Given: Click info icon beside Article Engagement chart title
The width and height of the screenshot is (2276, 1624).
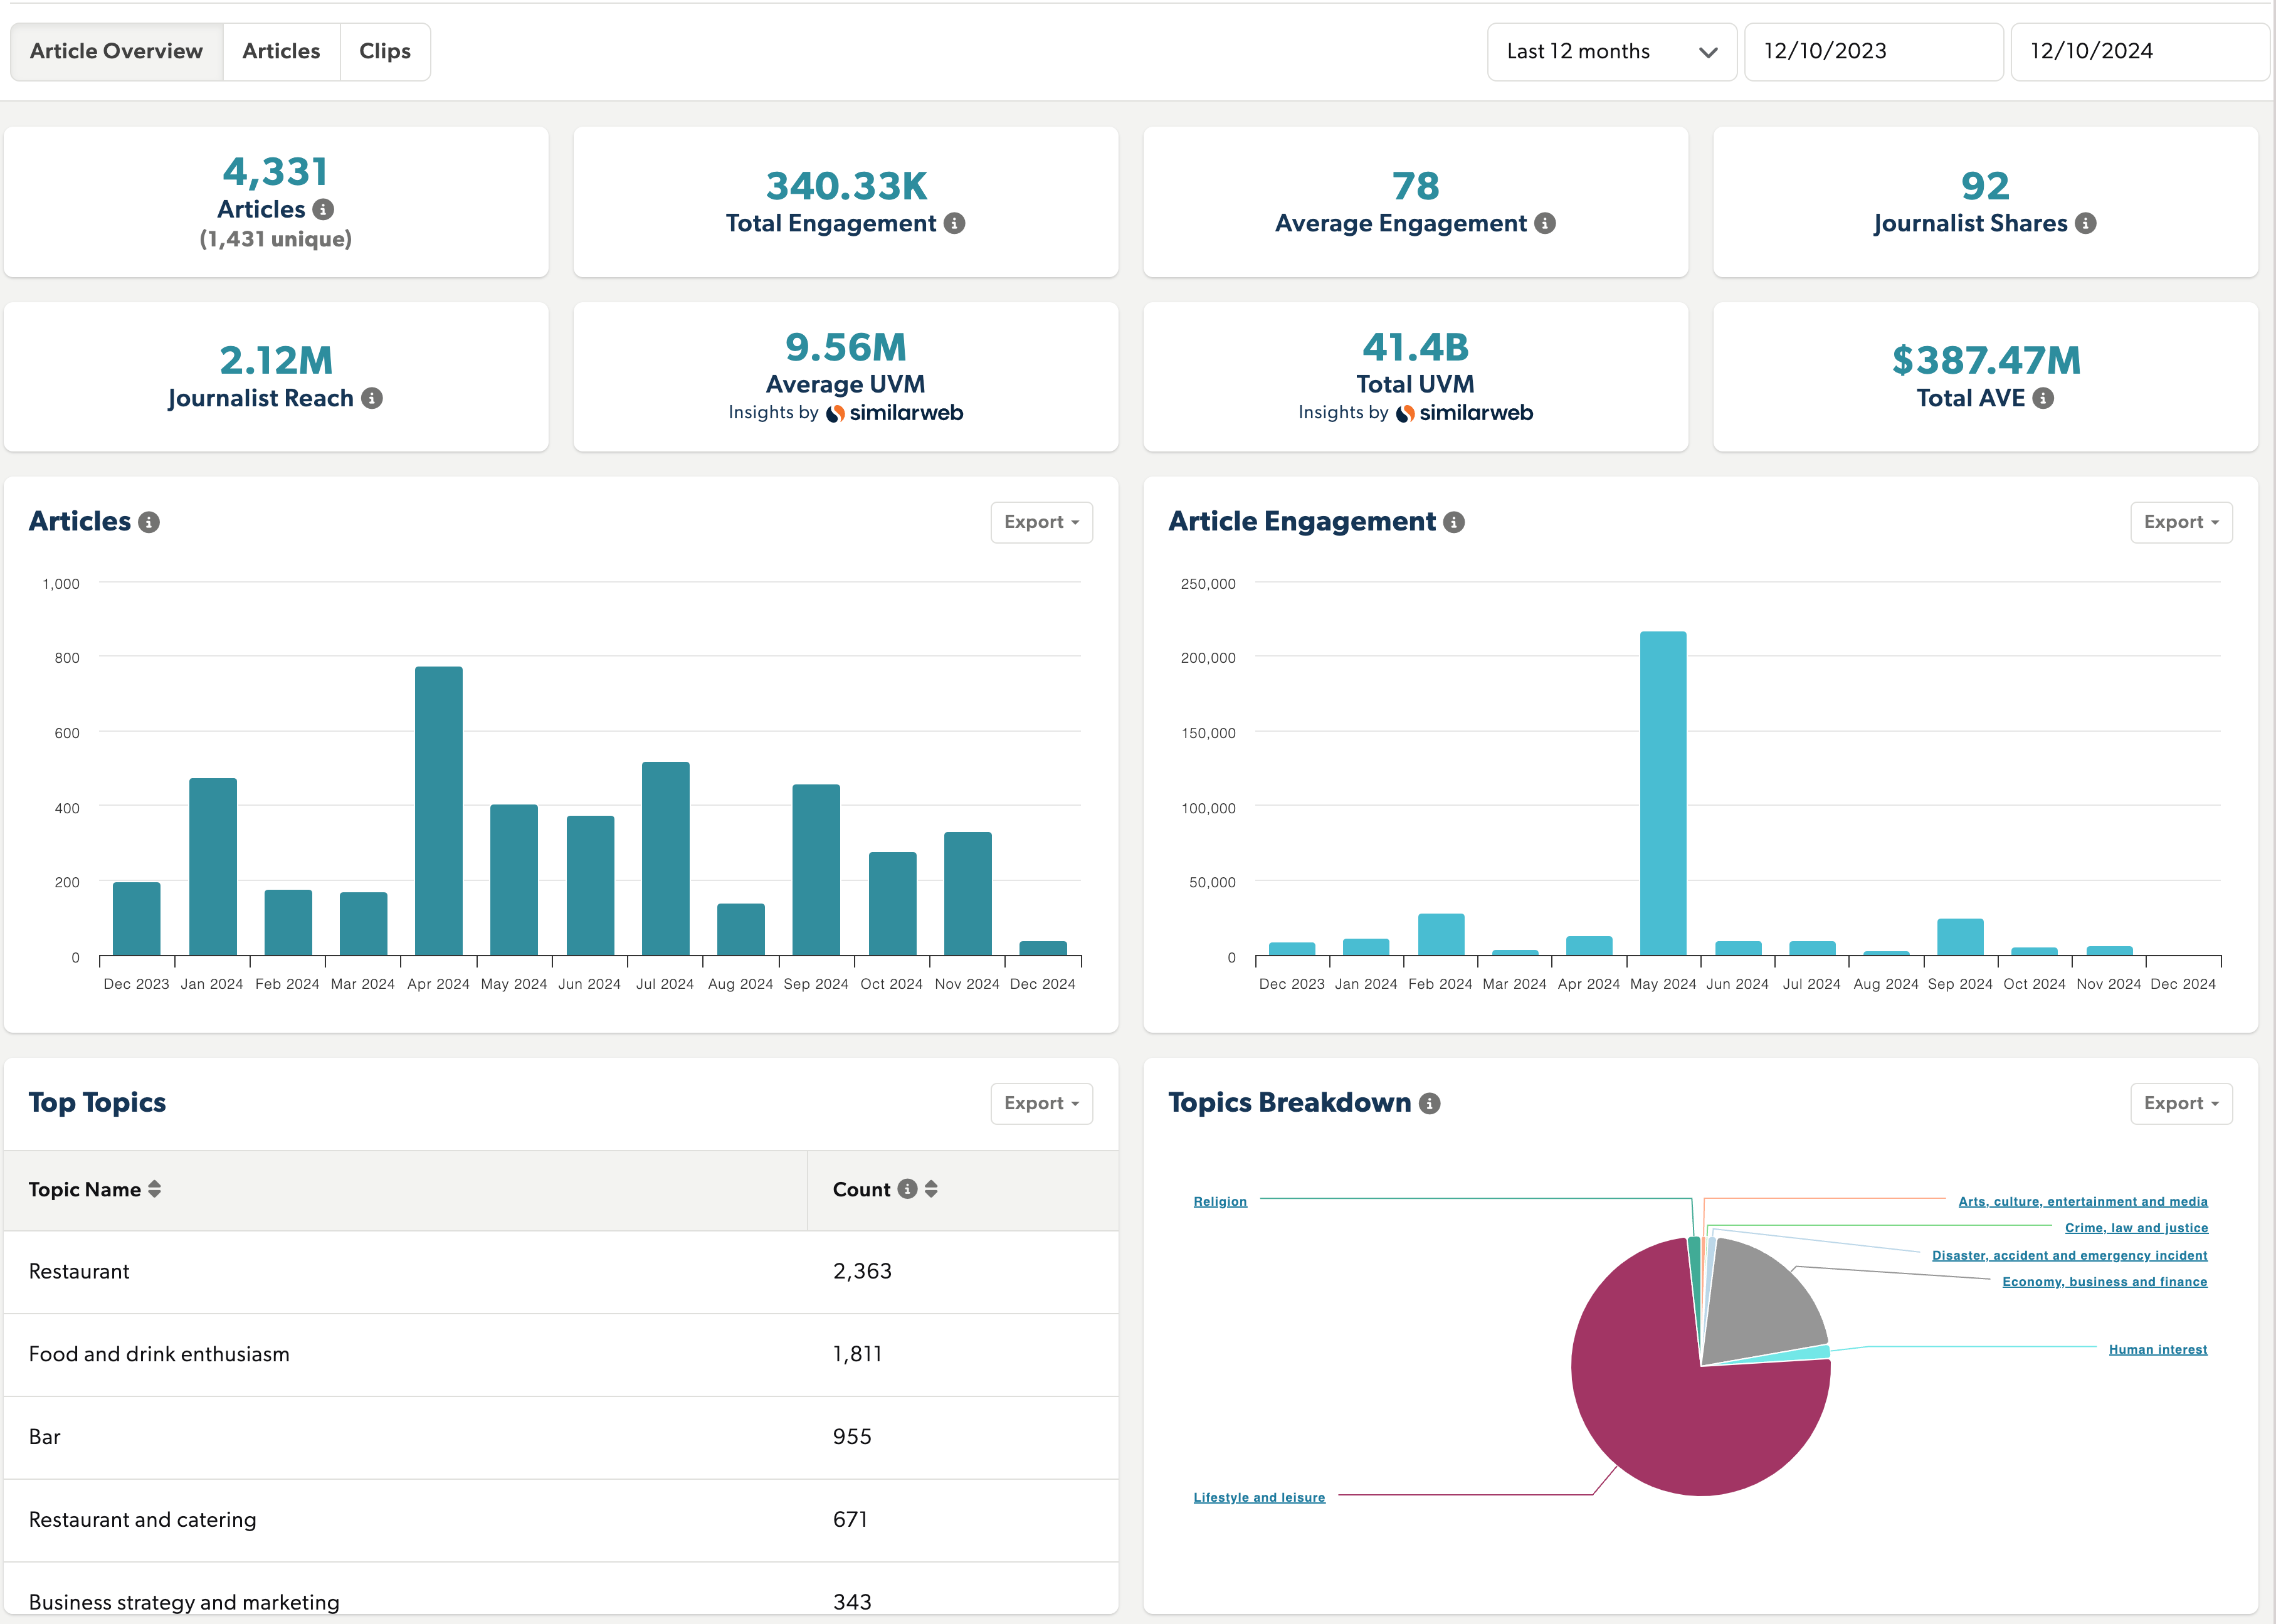Looking at the screenshot, I should tap(1455, 522).
